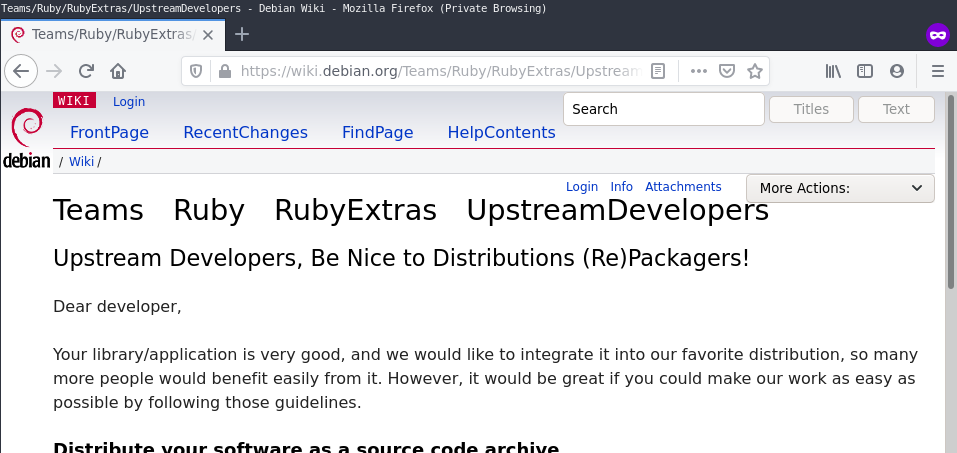Click Login link above page title
Screen dimensions: 957x453
pos(582,187)
